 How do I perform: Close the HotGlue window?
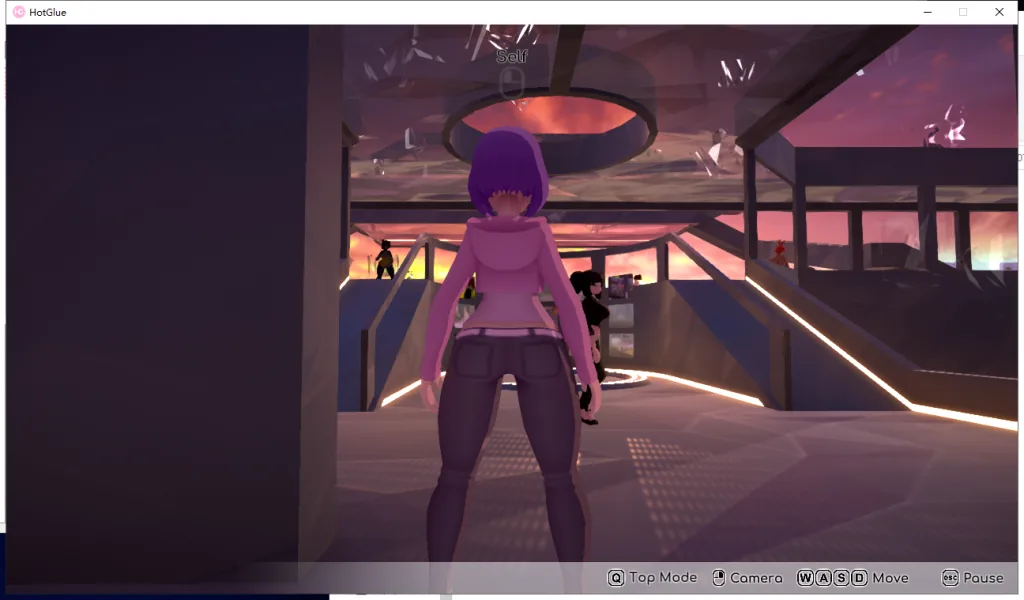point(999,12)
